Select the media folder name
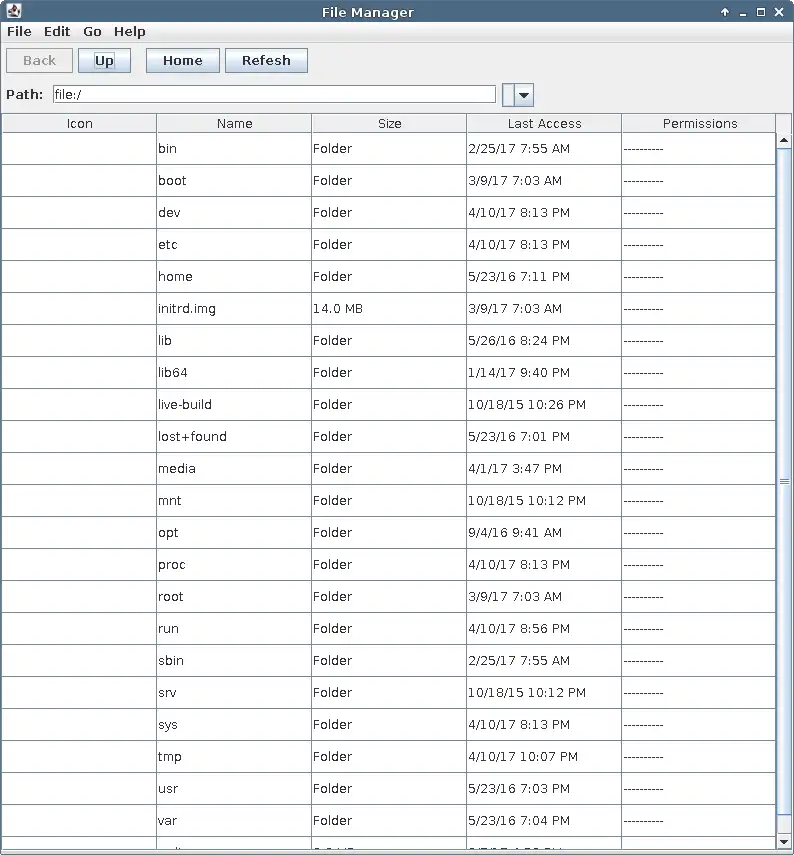This screenshot has width=794, height=855. [x=177, y=468]
